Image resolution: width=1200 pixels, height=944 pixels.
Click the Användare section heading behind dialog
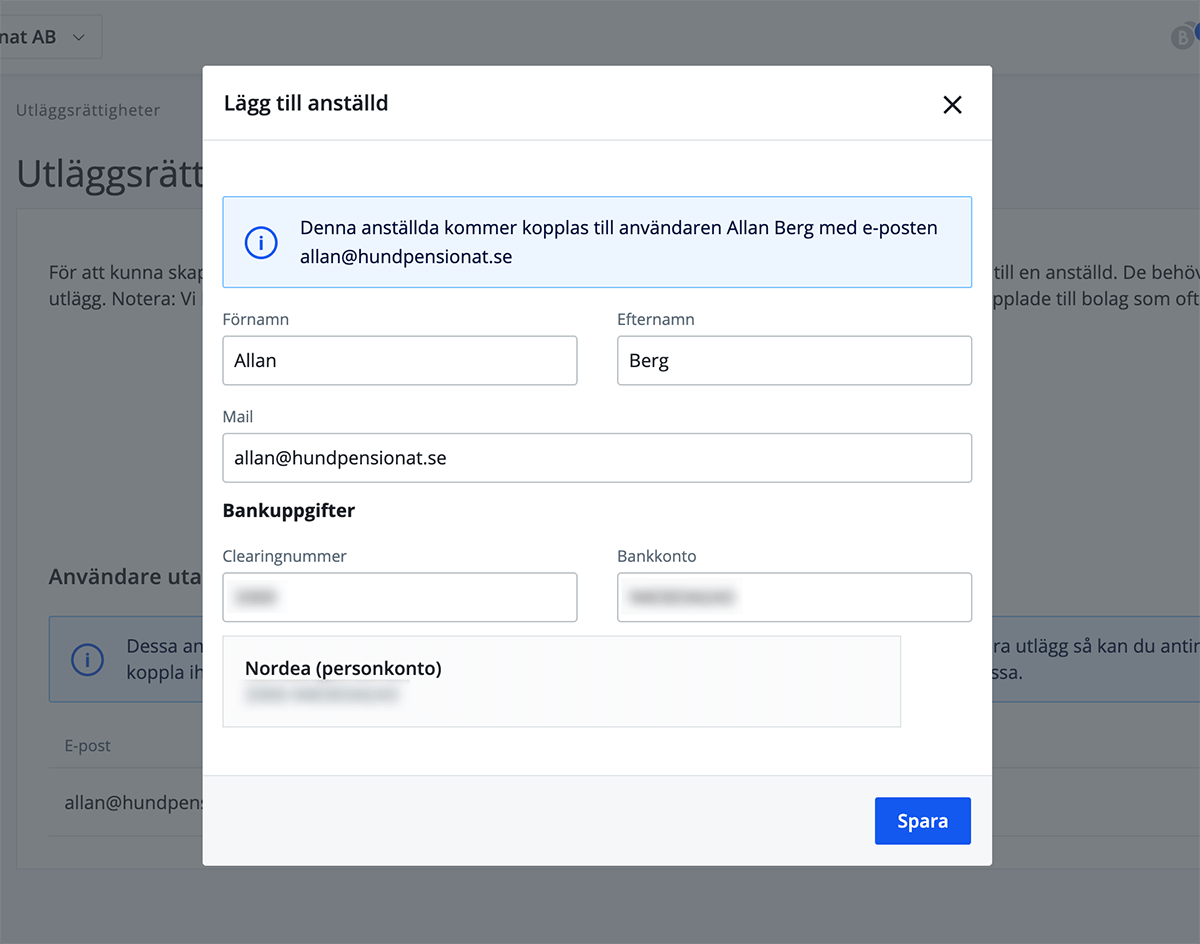(x=125, y=577)
